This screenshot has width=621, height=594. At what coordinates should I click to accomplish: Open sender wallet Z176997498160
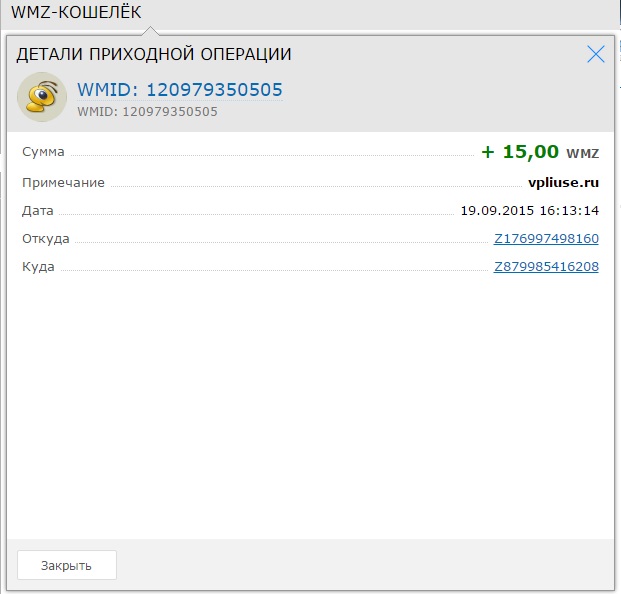(546, 239)
